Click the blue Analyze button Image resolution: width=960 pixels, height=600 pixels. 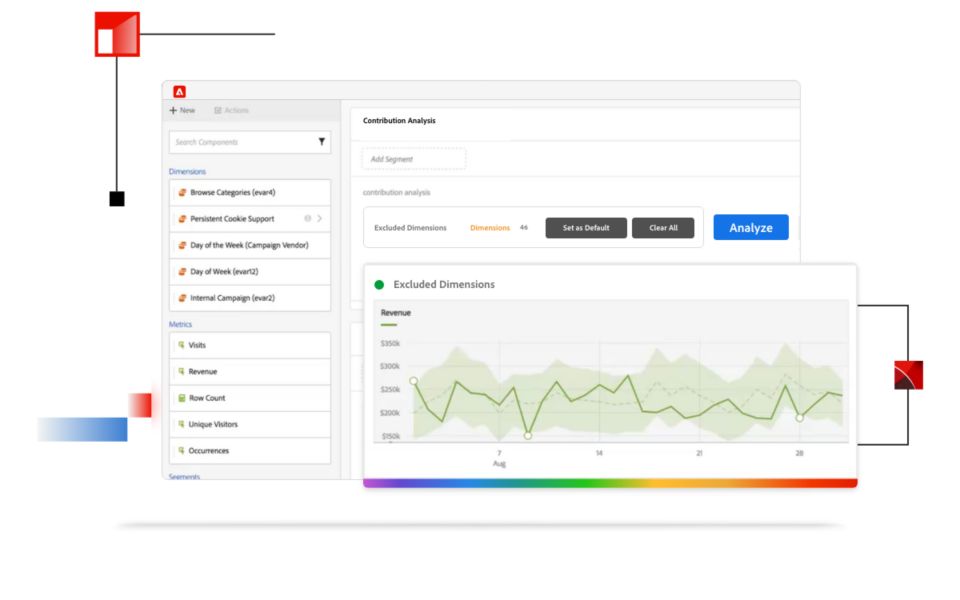pyautogui.click(x=751, y=227)
